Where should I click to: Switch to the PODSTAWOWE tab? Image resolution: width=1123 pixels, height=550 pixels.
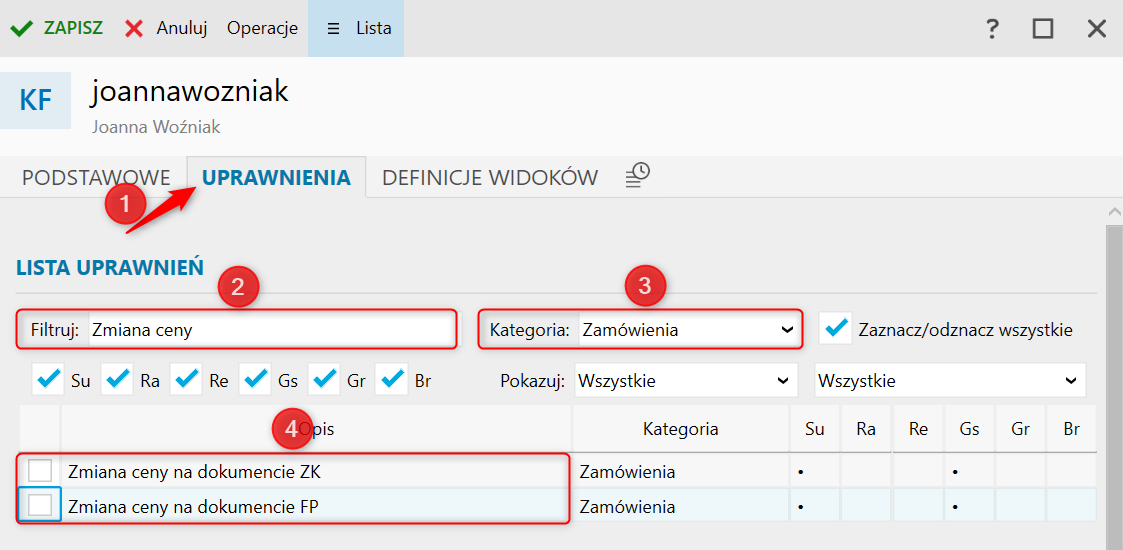[x=93, y=178]
